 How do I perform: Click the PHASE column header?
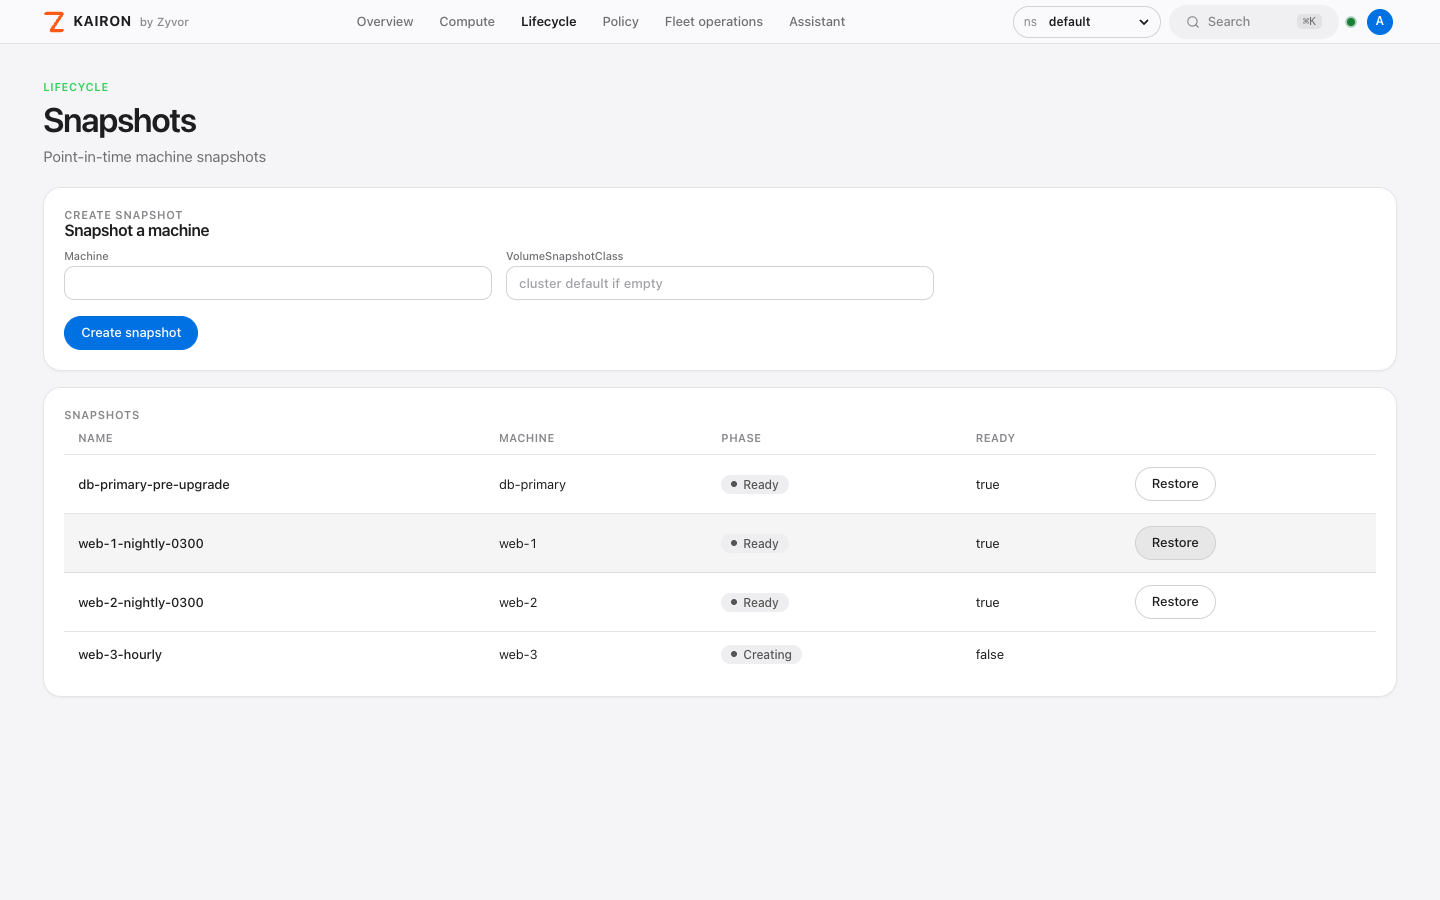click(741, 438)
